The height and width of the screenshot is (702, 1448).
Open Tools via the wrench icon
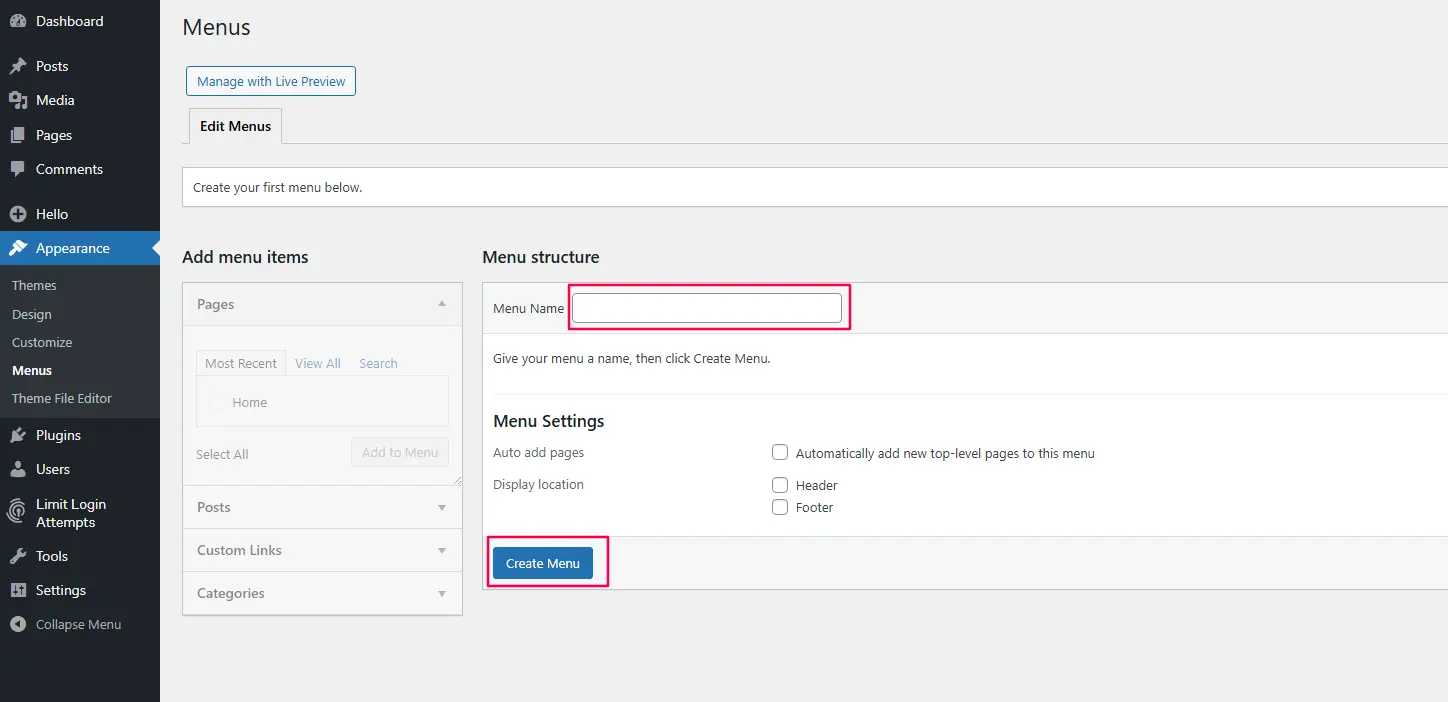coord(18,555)
